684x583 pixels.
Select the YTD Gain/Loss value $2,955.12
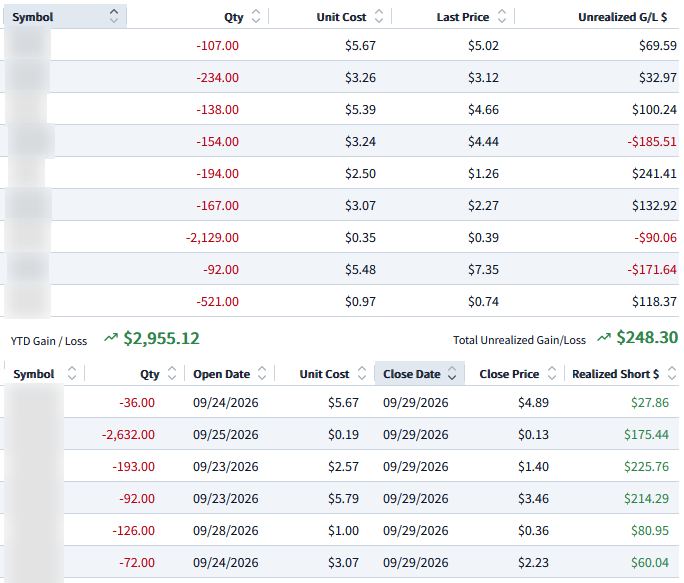click(161, 338)
